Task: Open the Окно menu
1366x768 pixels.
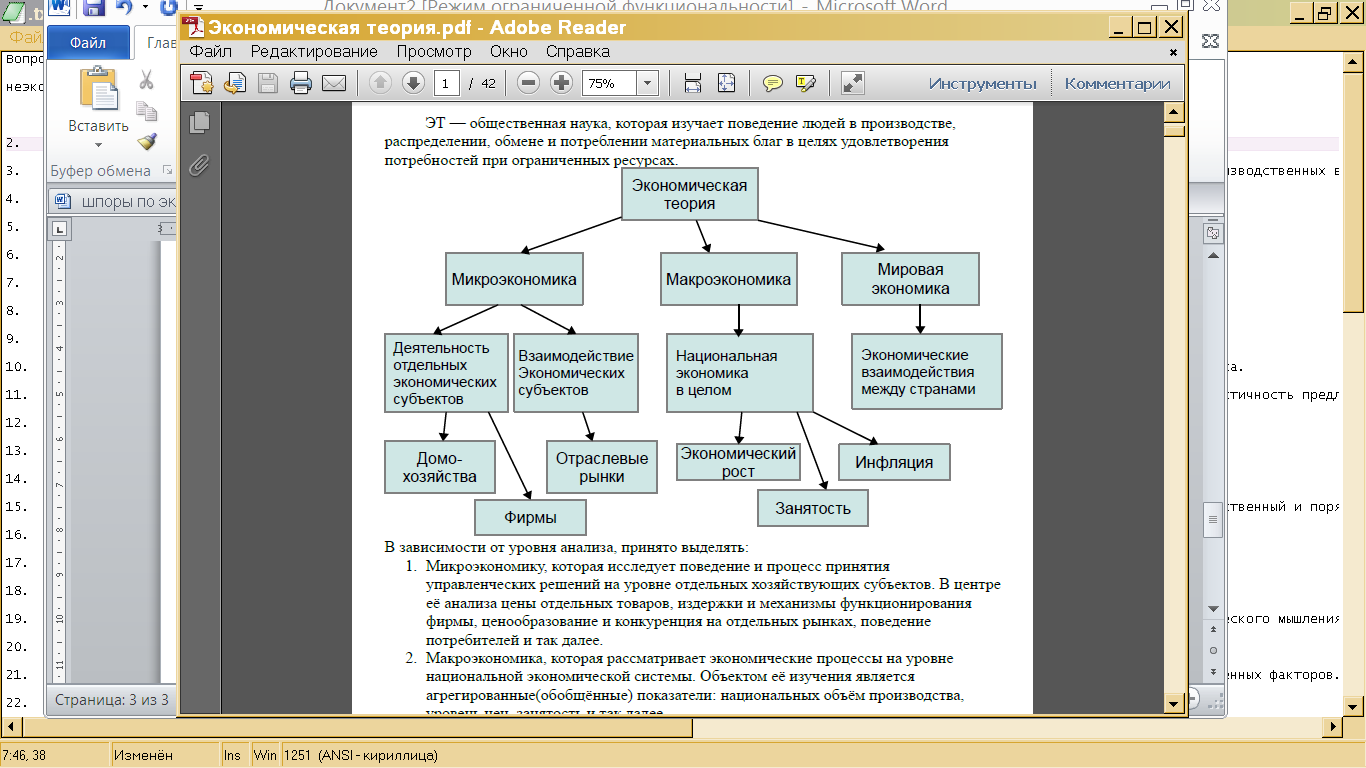Action: tap(509, 51)
